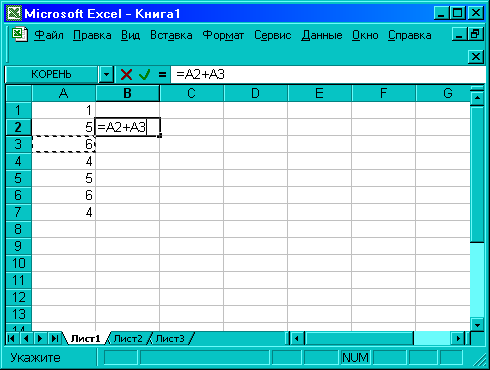Viewport: 490px width, 370px height.
Task: Click the Excel application icon in title bar
Action: pos(14,13)
